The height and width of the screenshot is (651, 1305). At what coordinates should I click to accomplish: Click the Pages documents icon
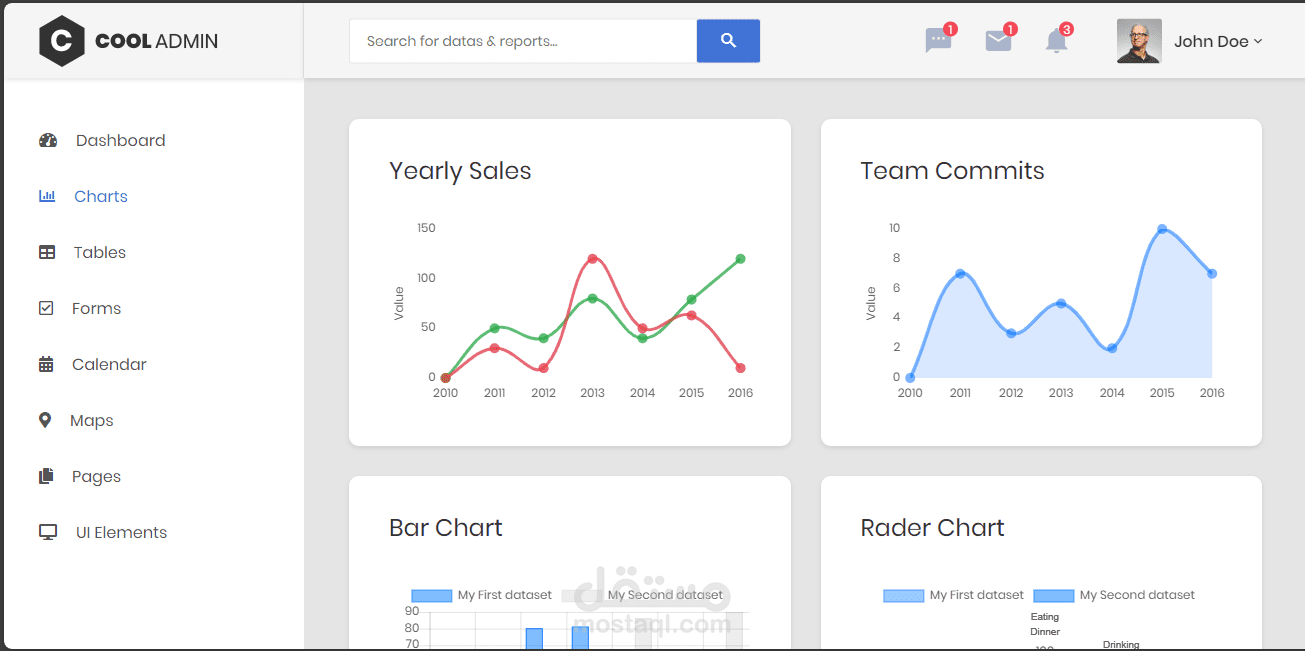pos(46,476)
